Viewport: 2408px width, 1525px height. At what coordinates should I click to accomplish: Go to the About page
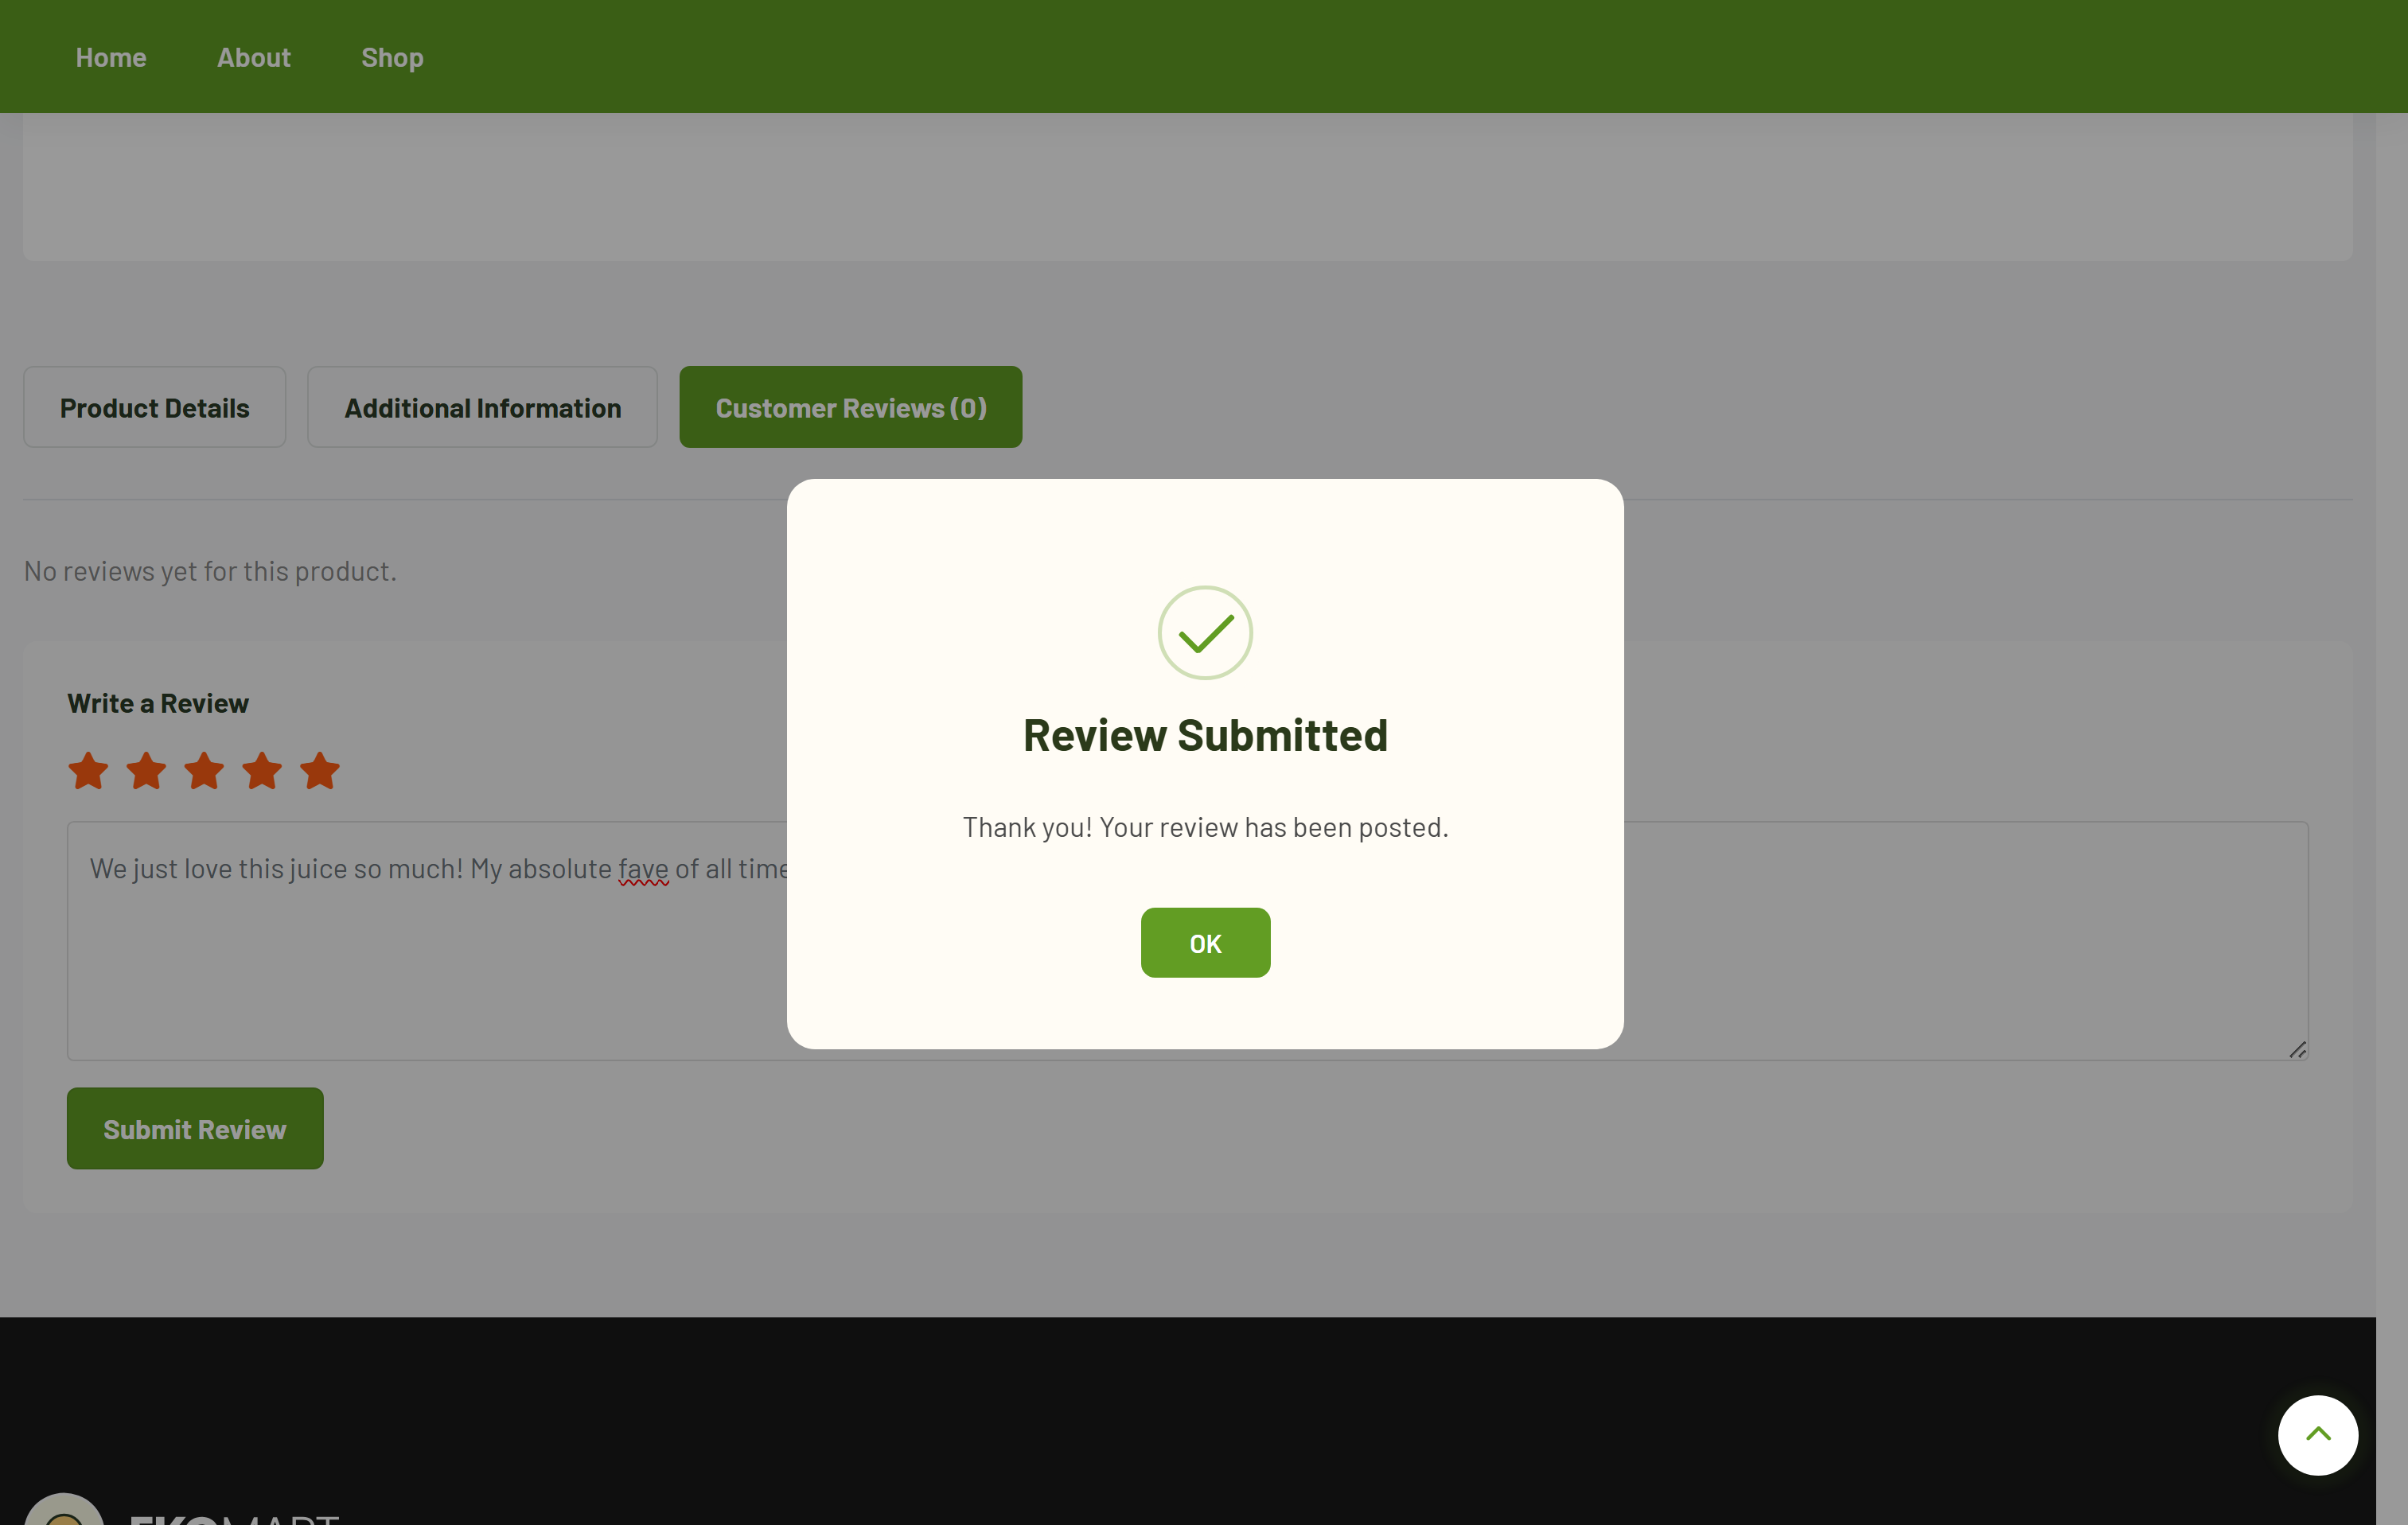(x=254, y=57)
